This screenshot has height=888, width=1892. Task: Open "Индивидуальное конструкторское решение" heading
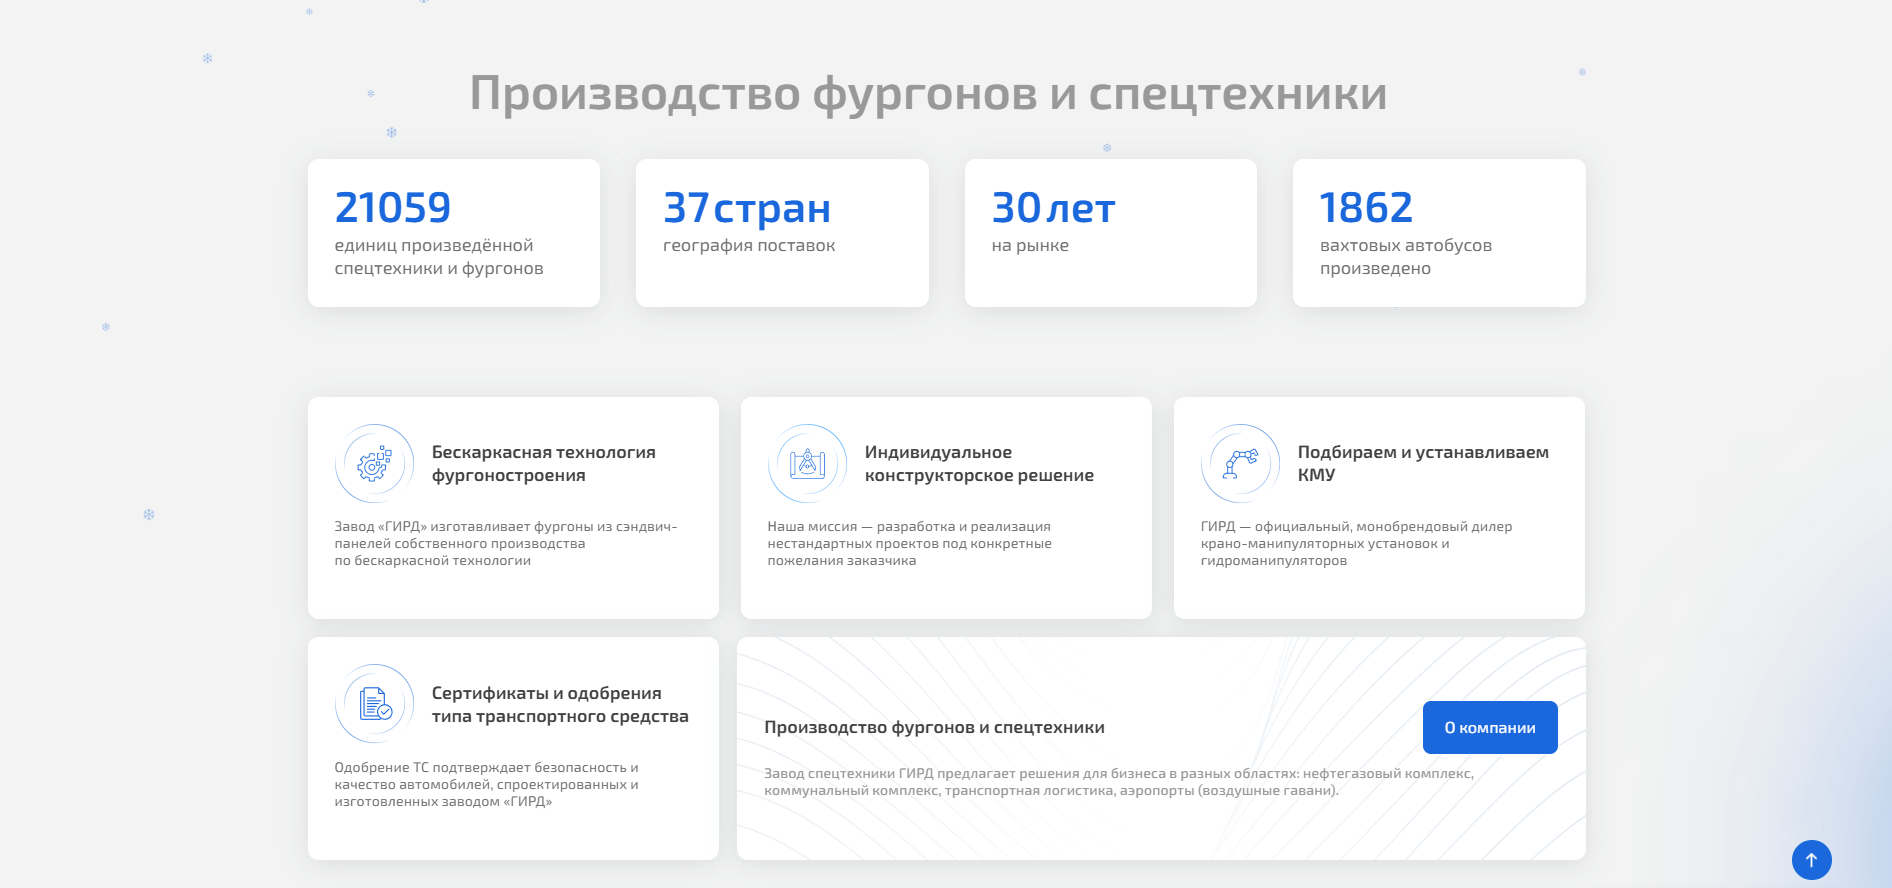[978, 464]
